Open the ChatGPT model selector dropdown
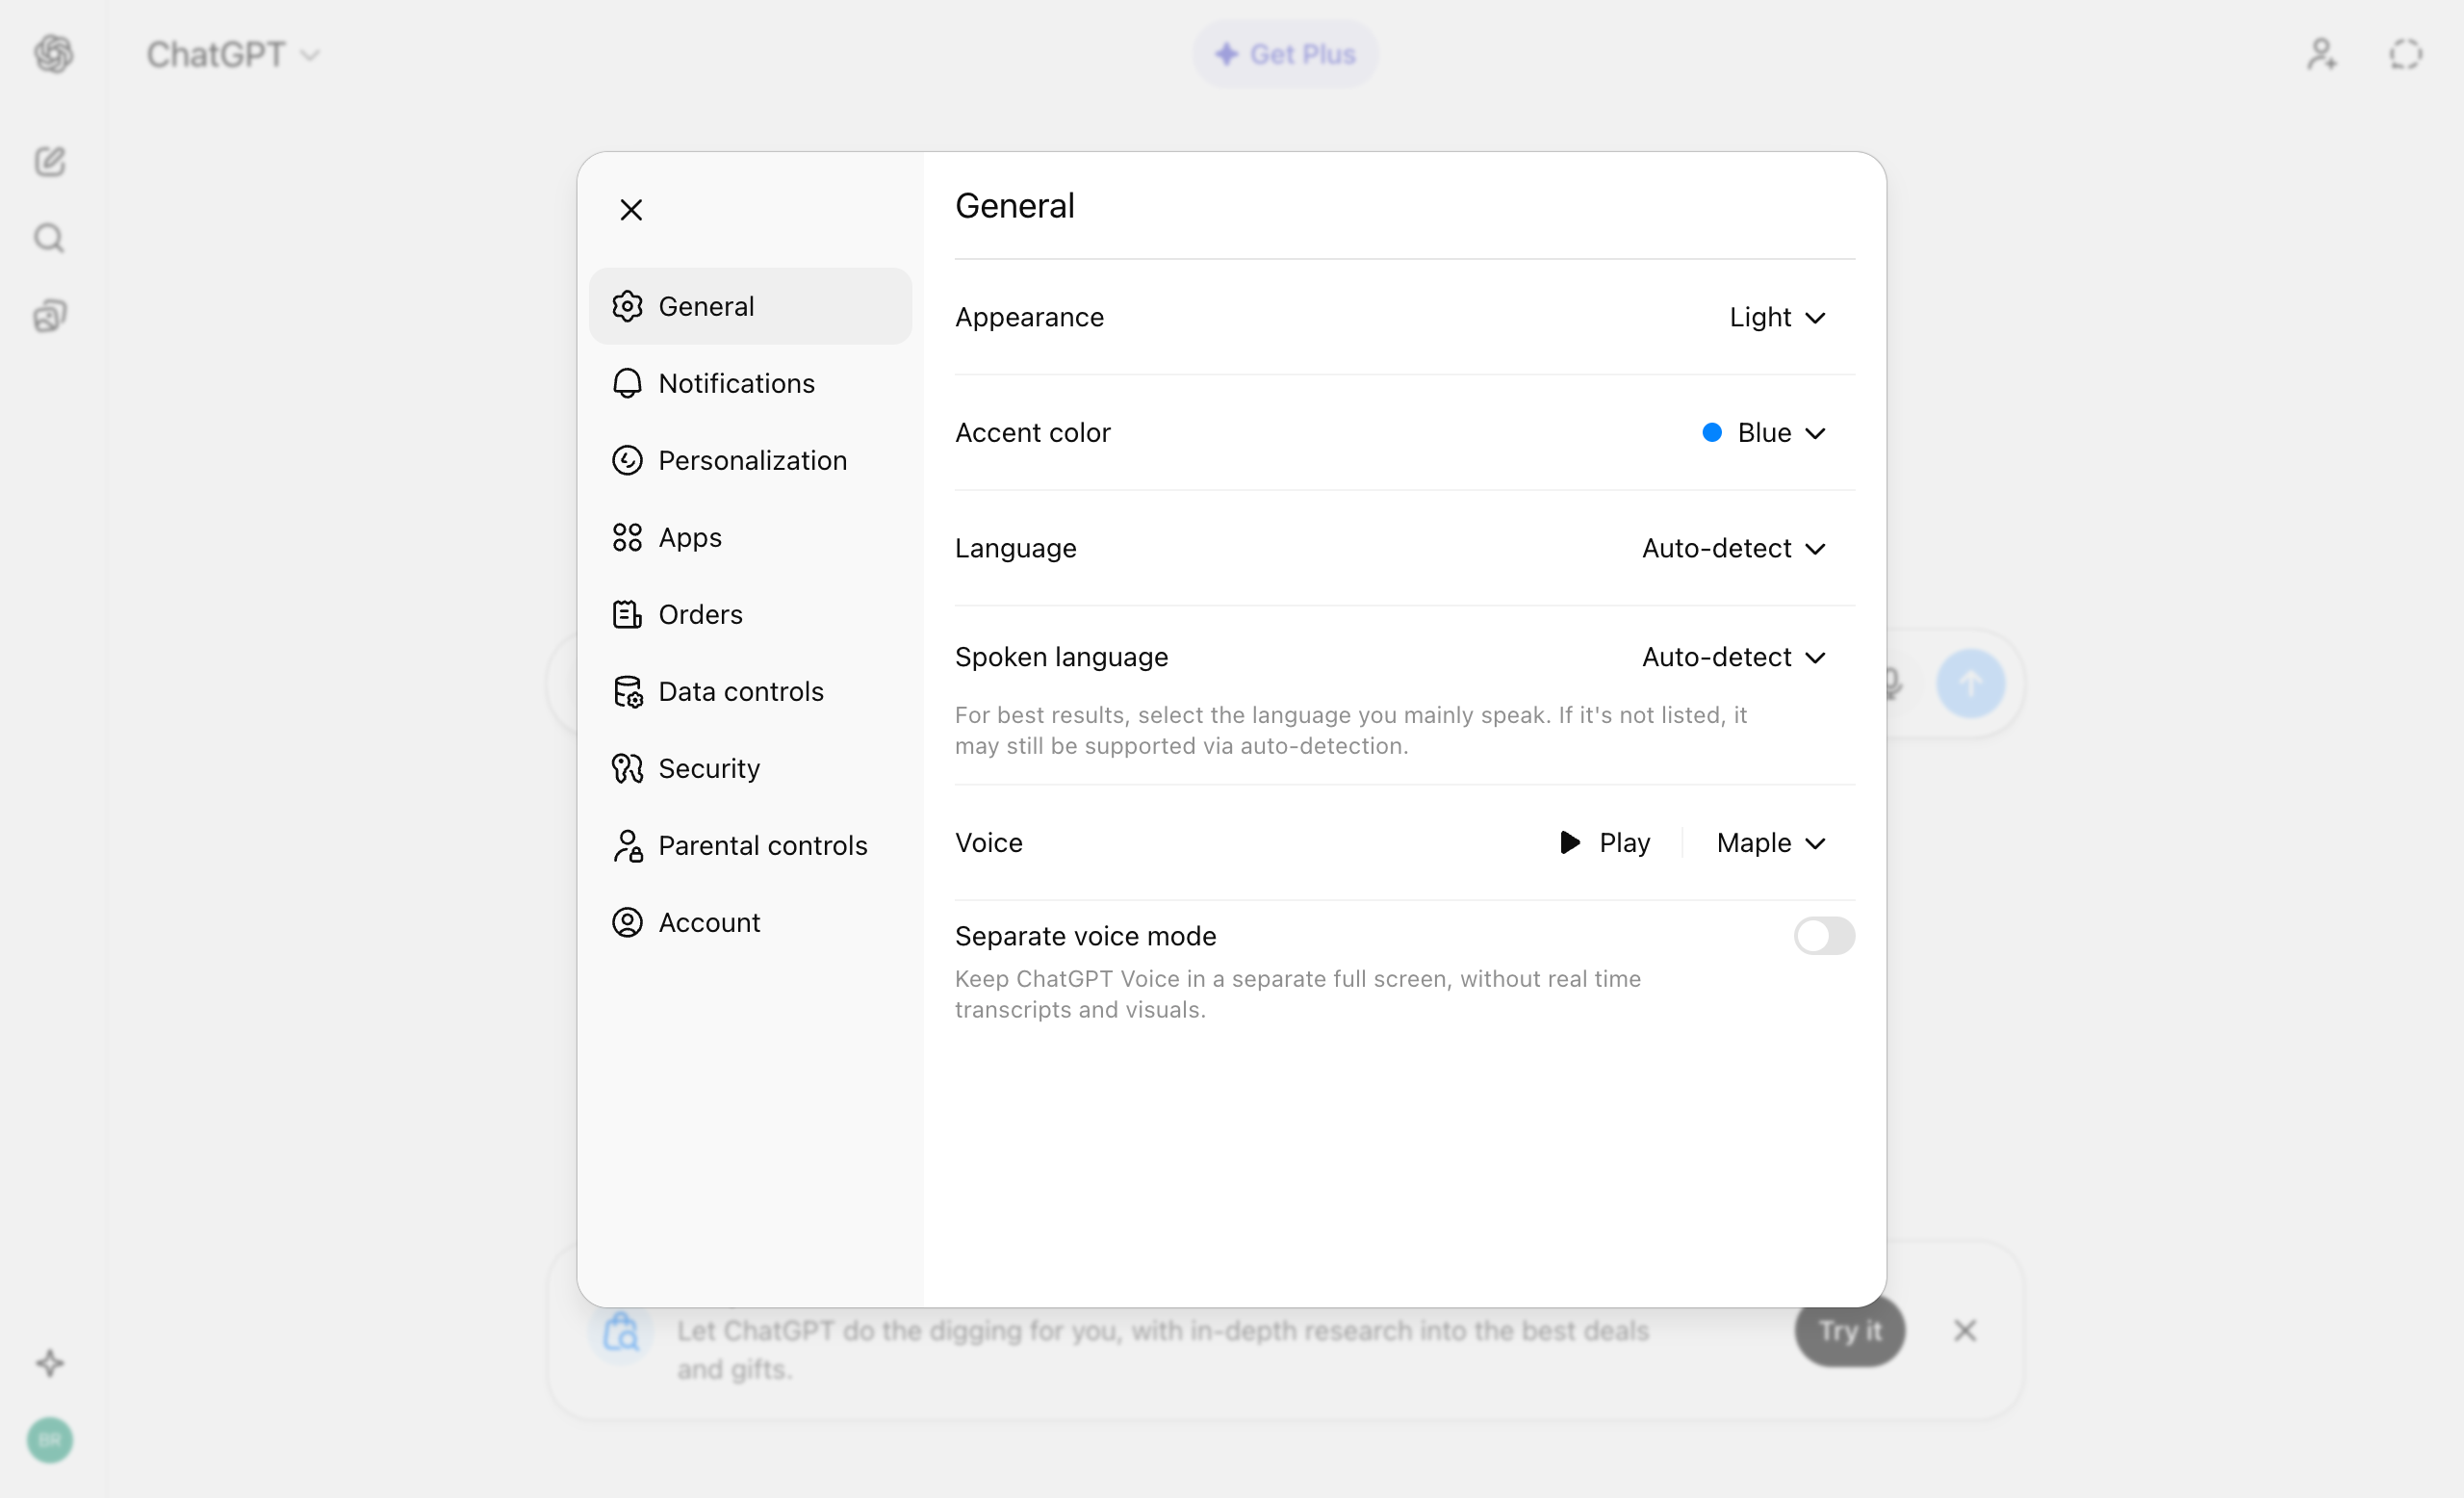This screenshot has width=2464, height=1498. (x=233, y=54)
